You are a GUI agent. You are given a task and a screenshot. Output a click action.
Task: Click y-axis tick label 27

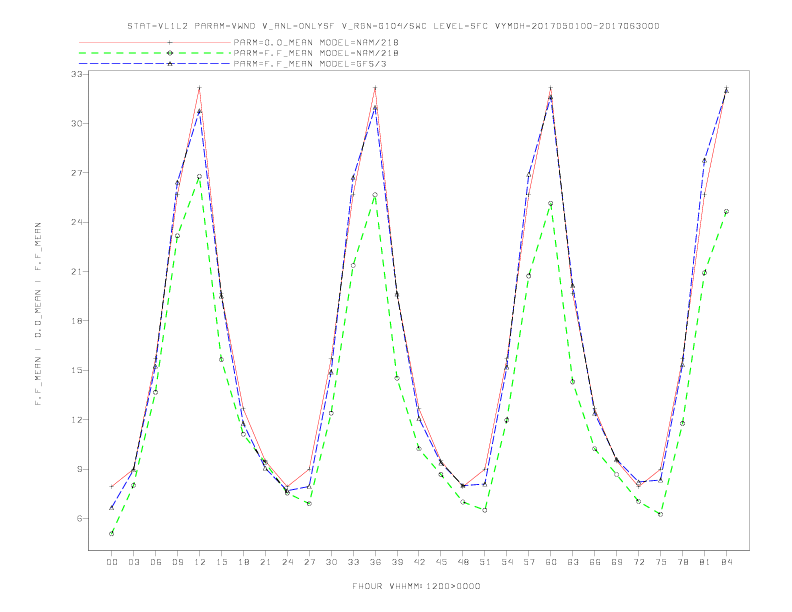click(x=77, y=173)
